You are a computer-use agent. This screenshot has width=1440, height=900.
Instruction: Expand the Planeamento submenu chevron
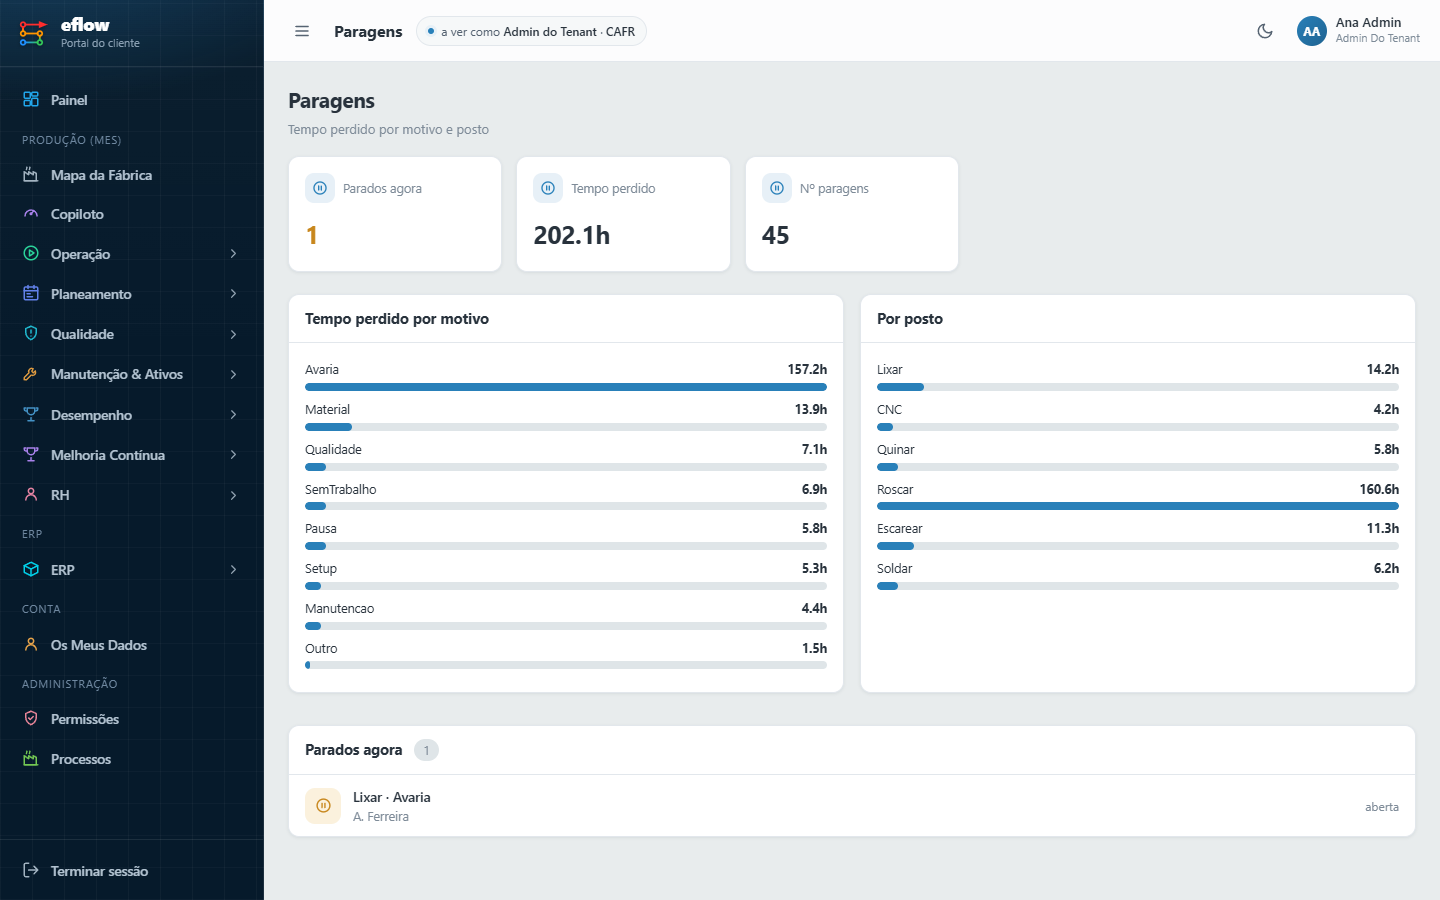point(233,294)
